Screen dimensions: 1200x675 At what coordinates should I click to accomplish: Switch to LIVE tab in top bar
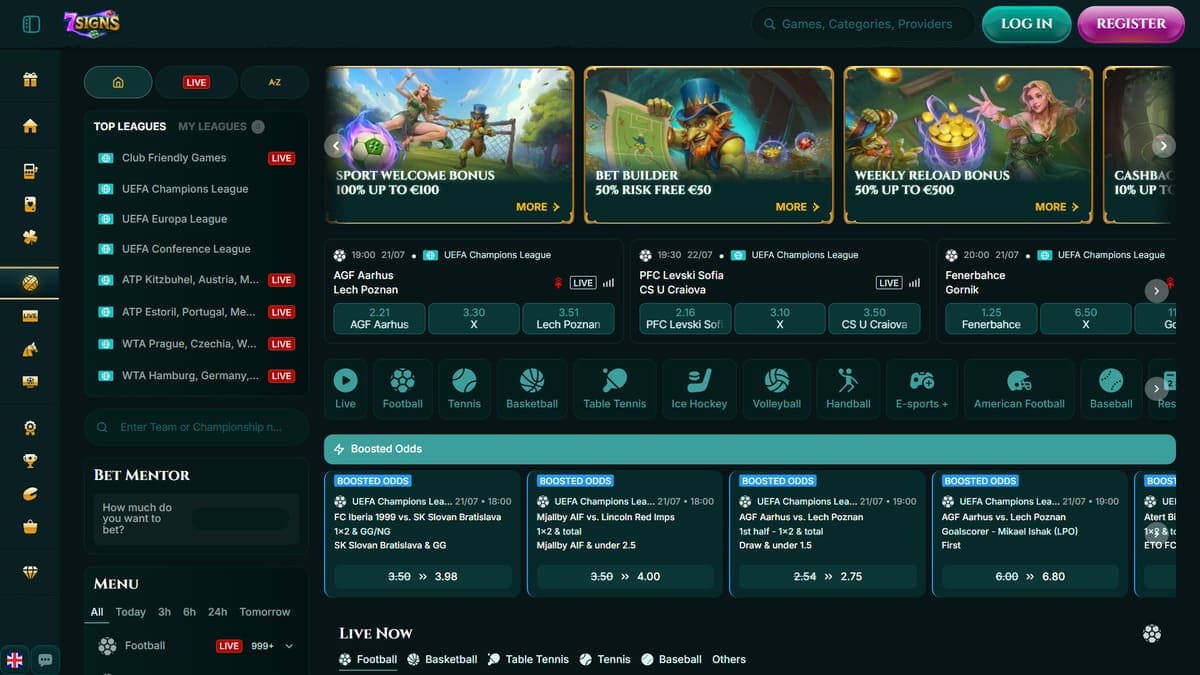196,82
